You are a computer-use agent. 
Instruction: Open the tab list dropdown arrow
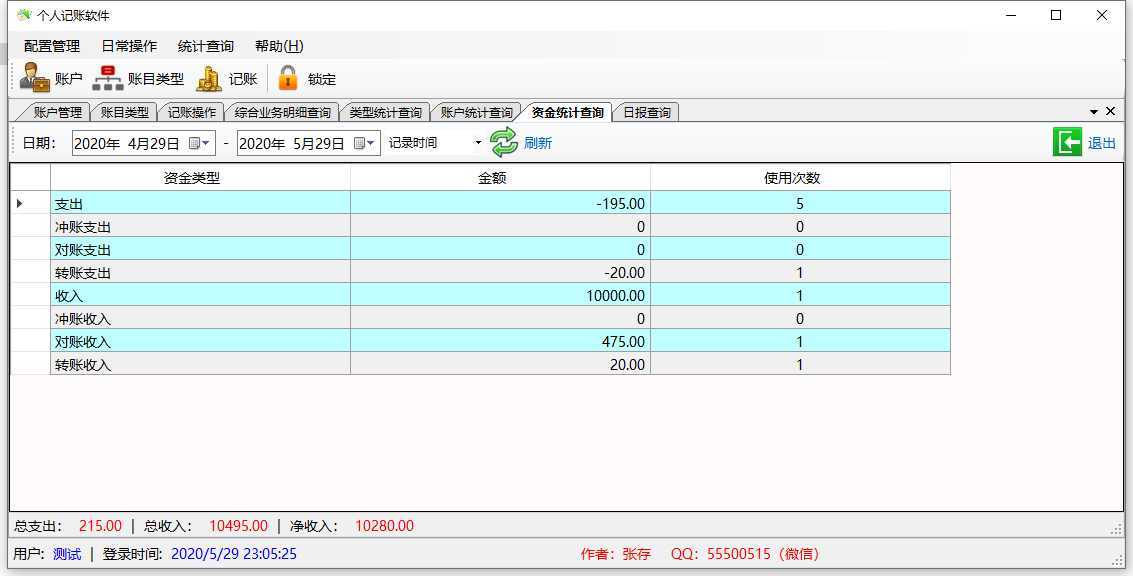(x=1094, y=111)
